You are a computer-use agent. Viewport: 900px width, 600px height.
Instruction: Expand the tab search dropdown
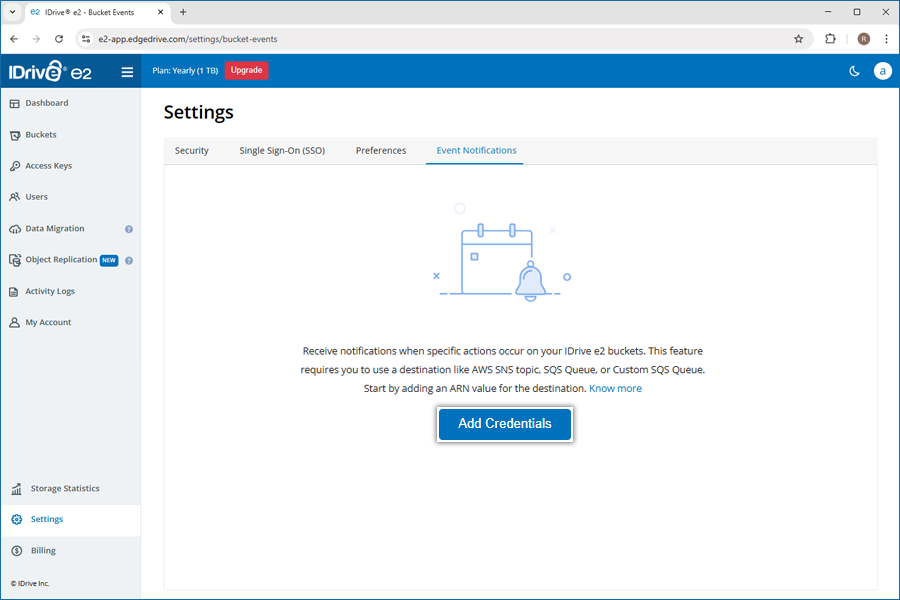pyautogui.click(x=12, y=12)
